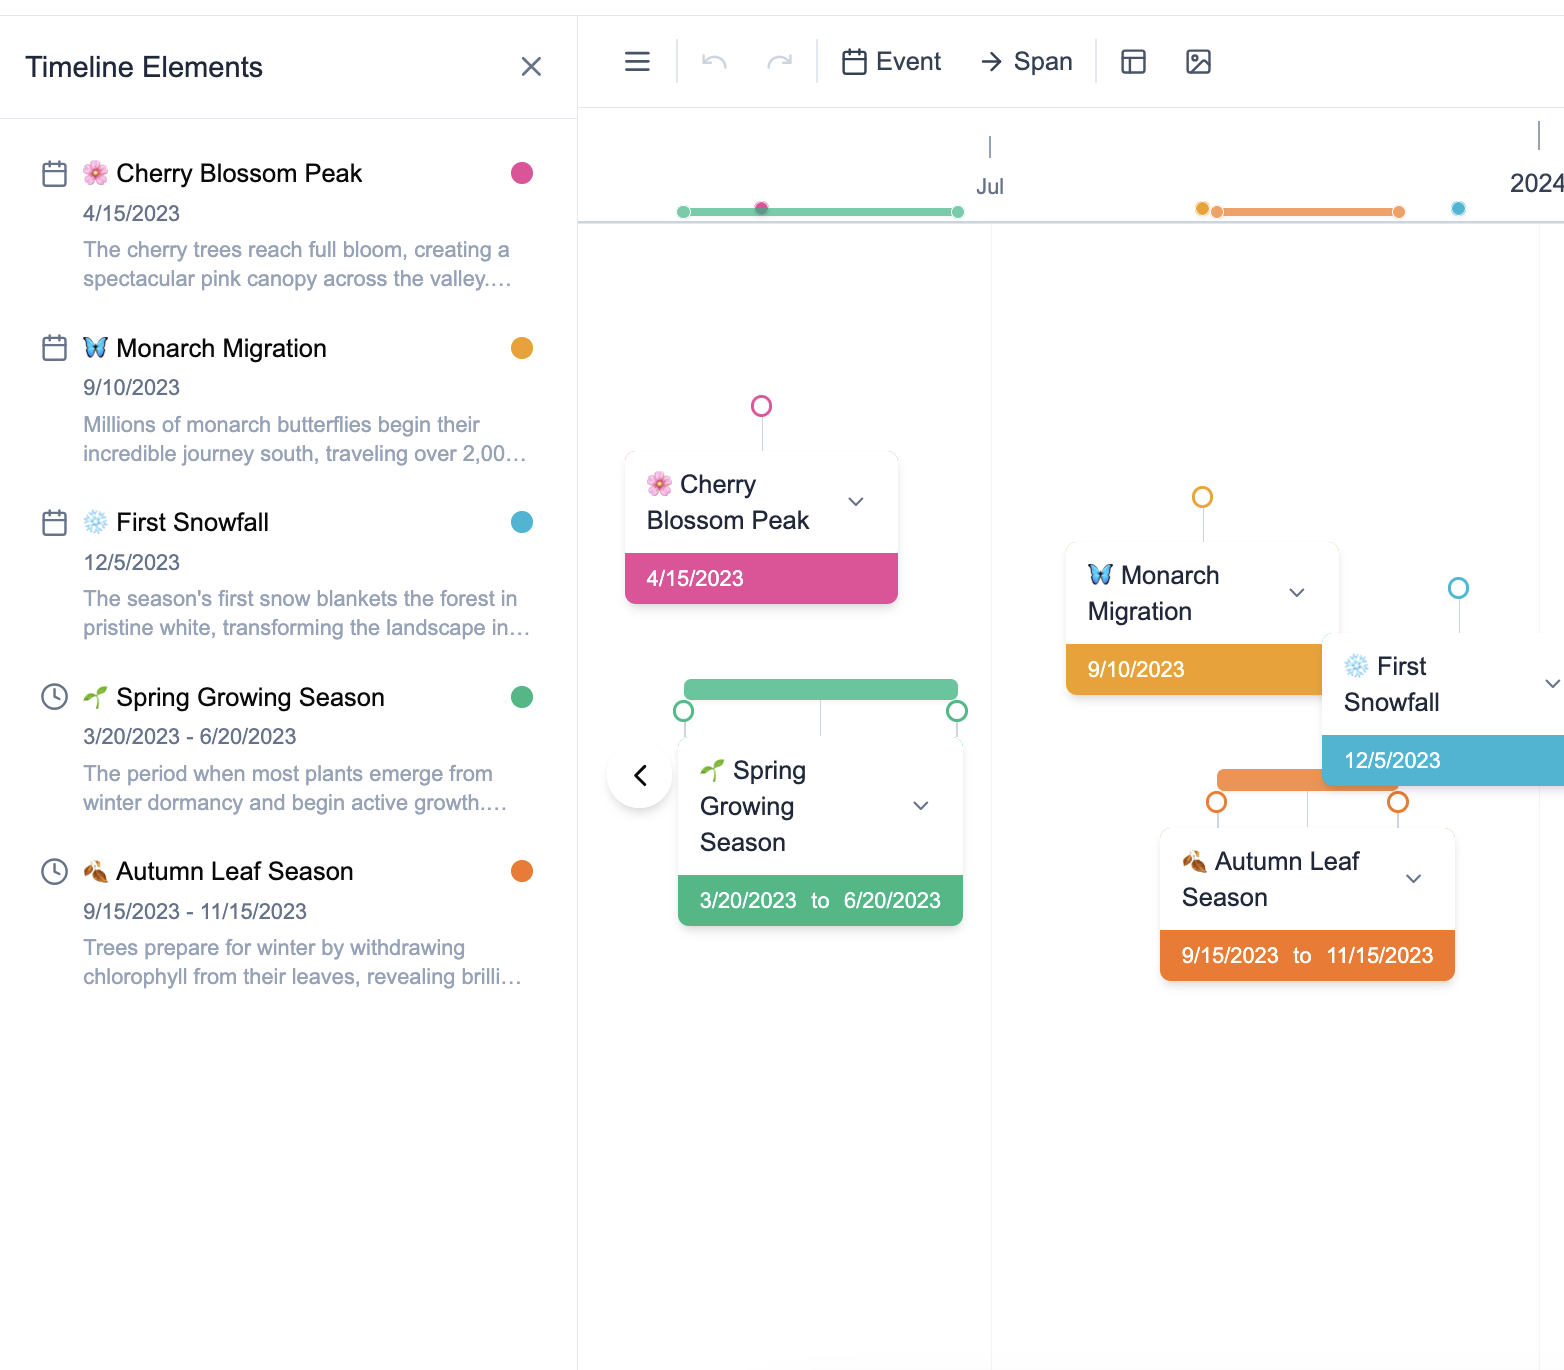Click the redo arrow icon
1564x1370 pixels.
pyautogui.click(x=780, y=62)
